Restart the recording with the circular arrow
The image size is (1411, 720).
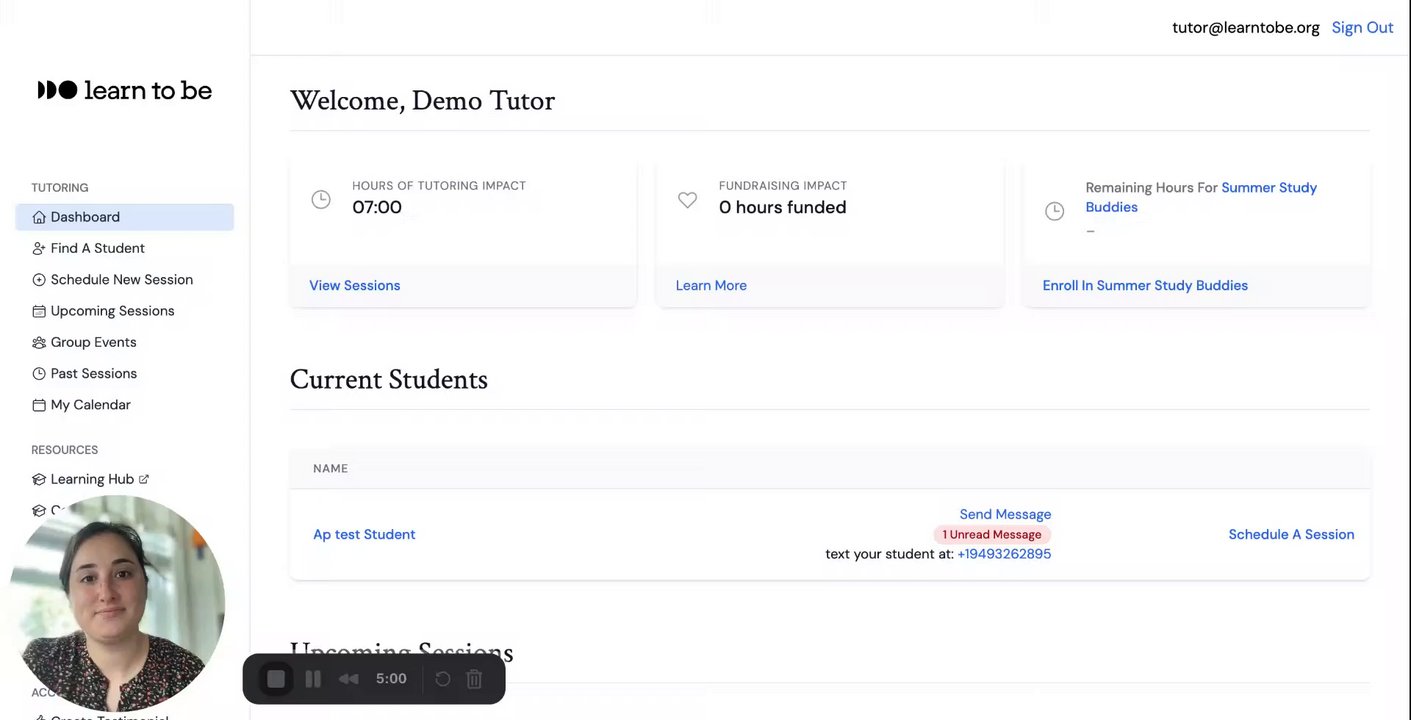coord(443,679)
